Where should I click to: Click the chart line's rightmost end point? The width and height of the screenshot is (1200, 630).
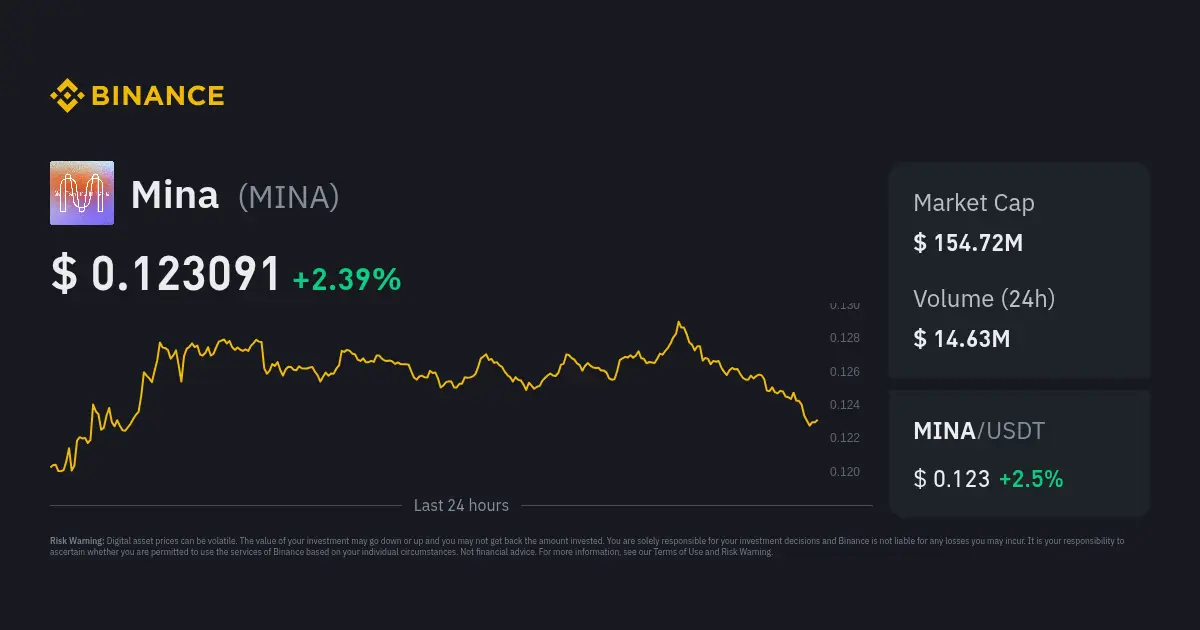(x=817, y=420)
